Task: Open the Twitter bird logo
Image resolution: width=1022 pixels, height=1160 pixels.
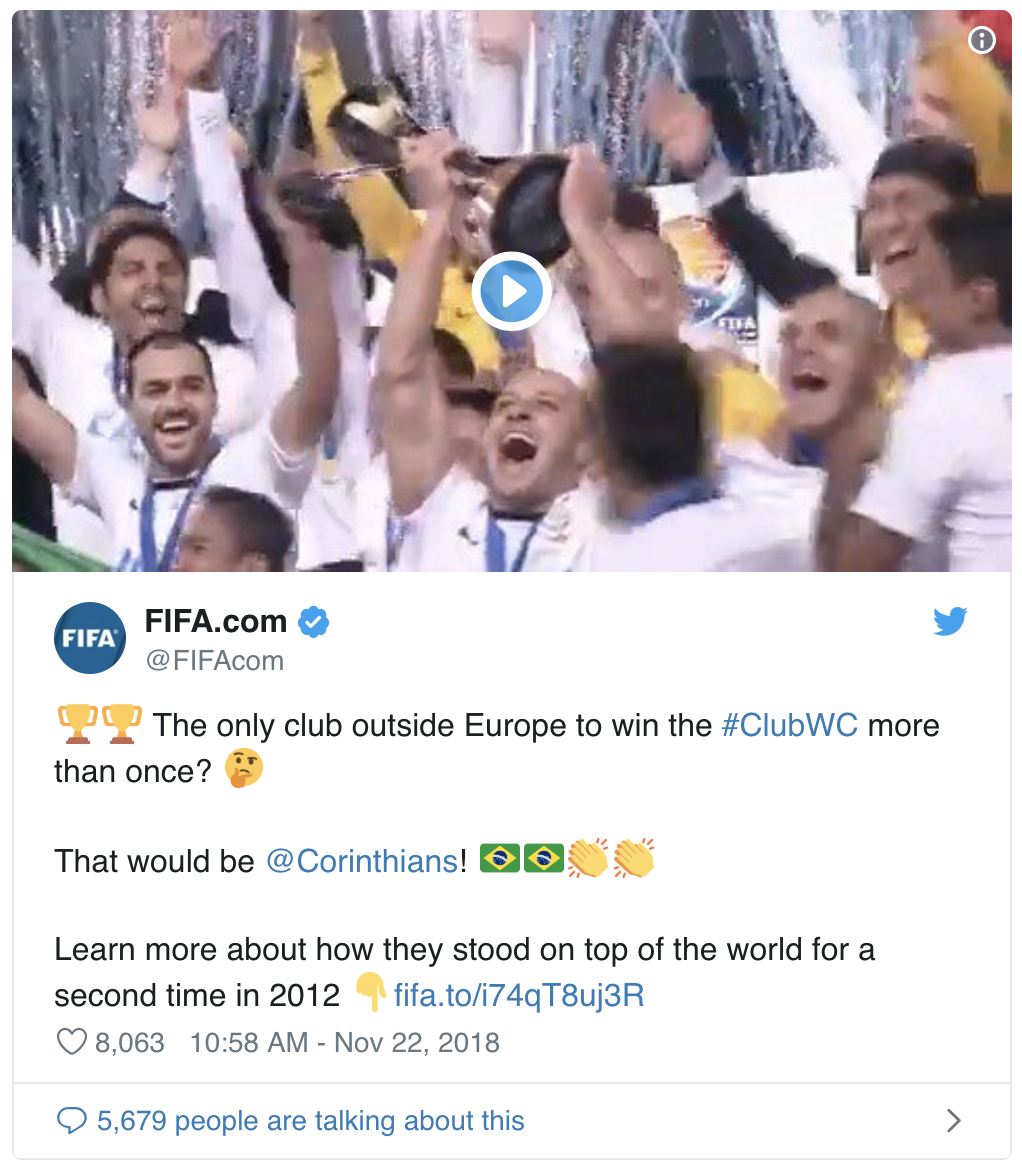Action: 950,621
